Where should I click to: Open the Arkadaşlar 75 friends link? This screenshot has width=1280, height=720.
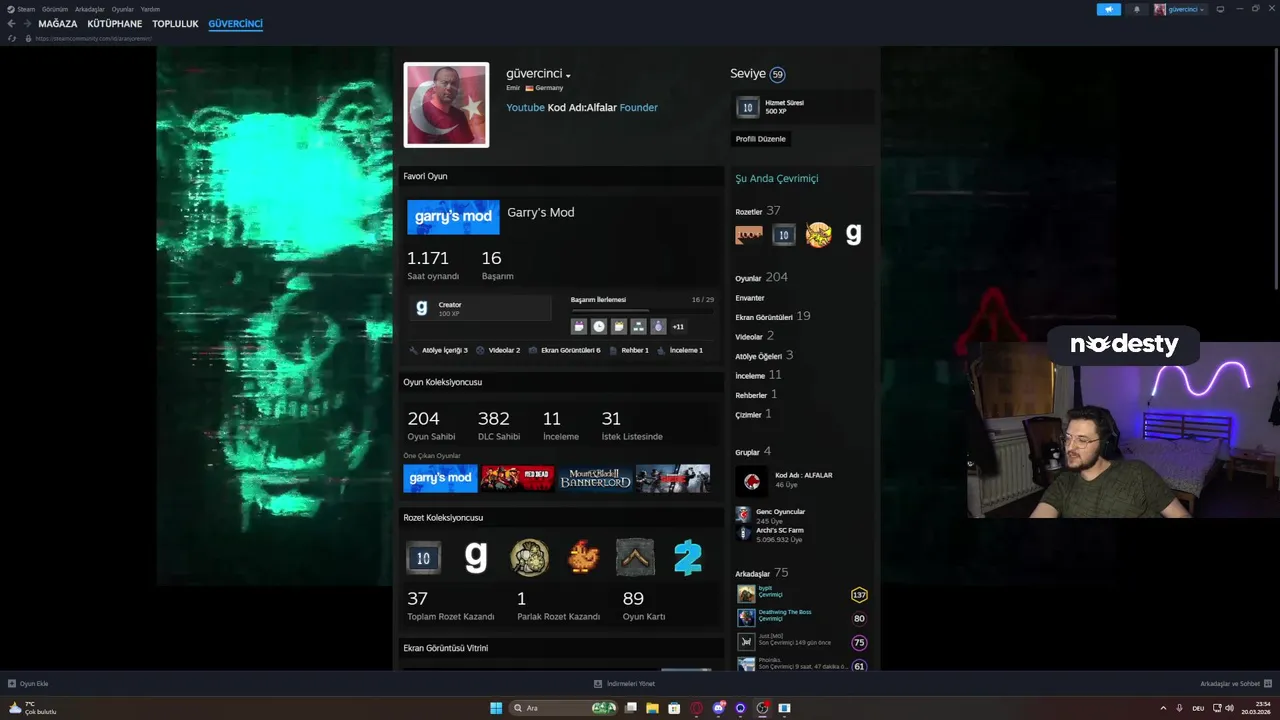click(x=762, y=573)
